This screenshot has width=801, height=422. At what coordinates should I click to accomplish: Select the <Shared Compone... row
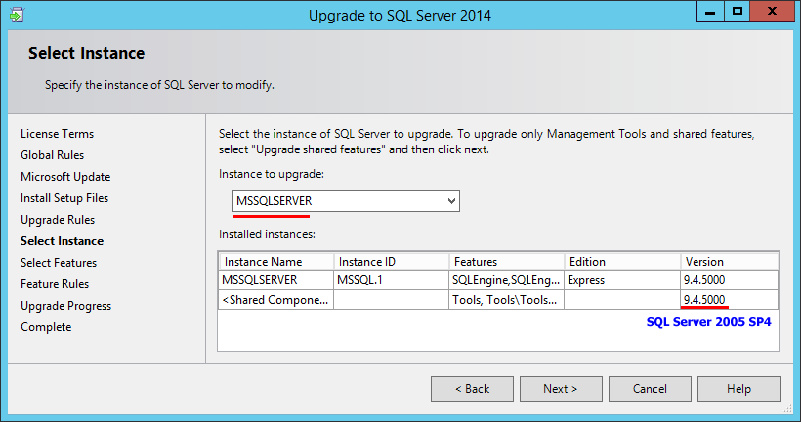point(499,300)
